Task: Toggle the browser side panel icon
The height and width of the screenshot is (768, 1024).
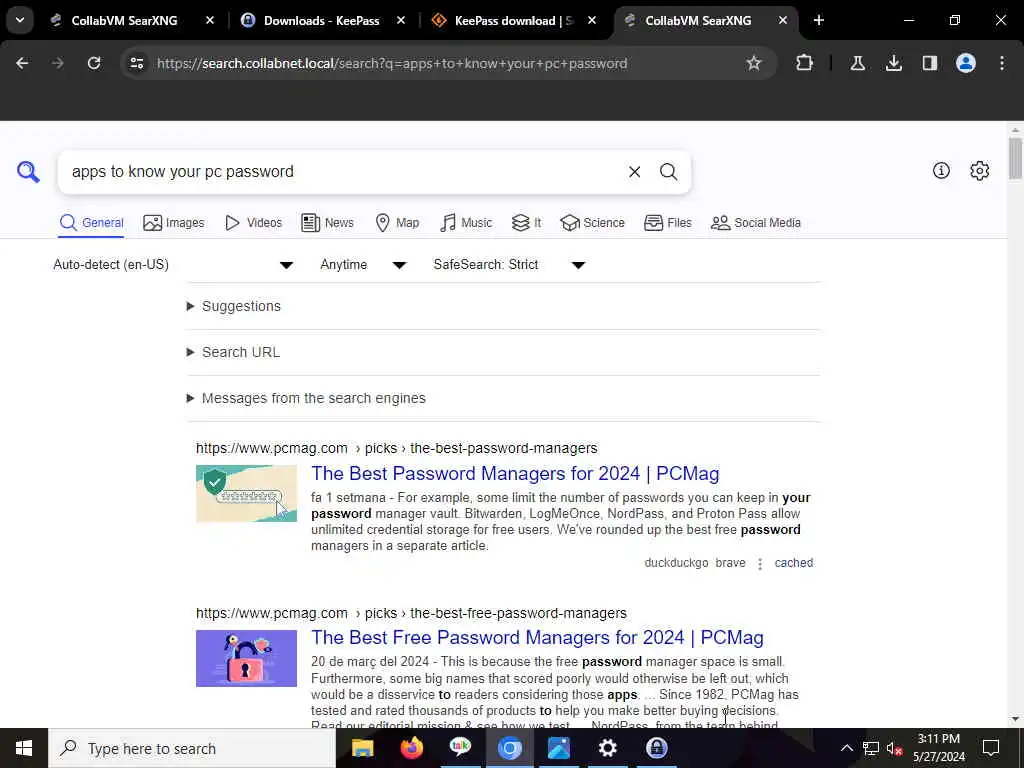Action: (x=929, y=63)
